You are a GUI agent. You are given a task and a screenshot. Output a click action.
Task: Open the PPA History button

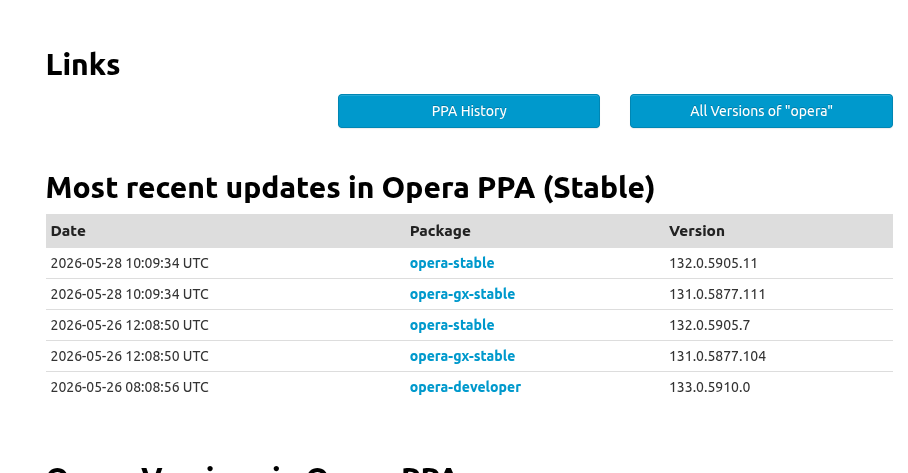(x=468, y=111)
